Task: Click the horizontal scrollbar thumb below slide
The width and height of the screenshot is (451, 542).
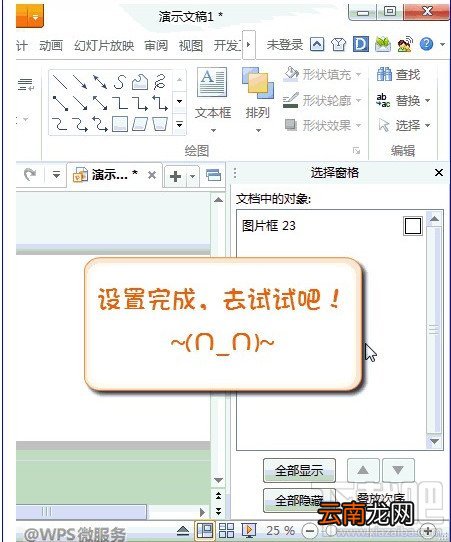Action: 81,511
